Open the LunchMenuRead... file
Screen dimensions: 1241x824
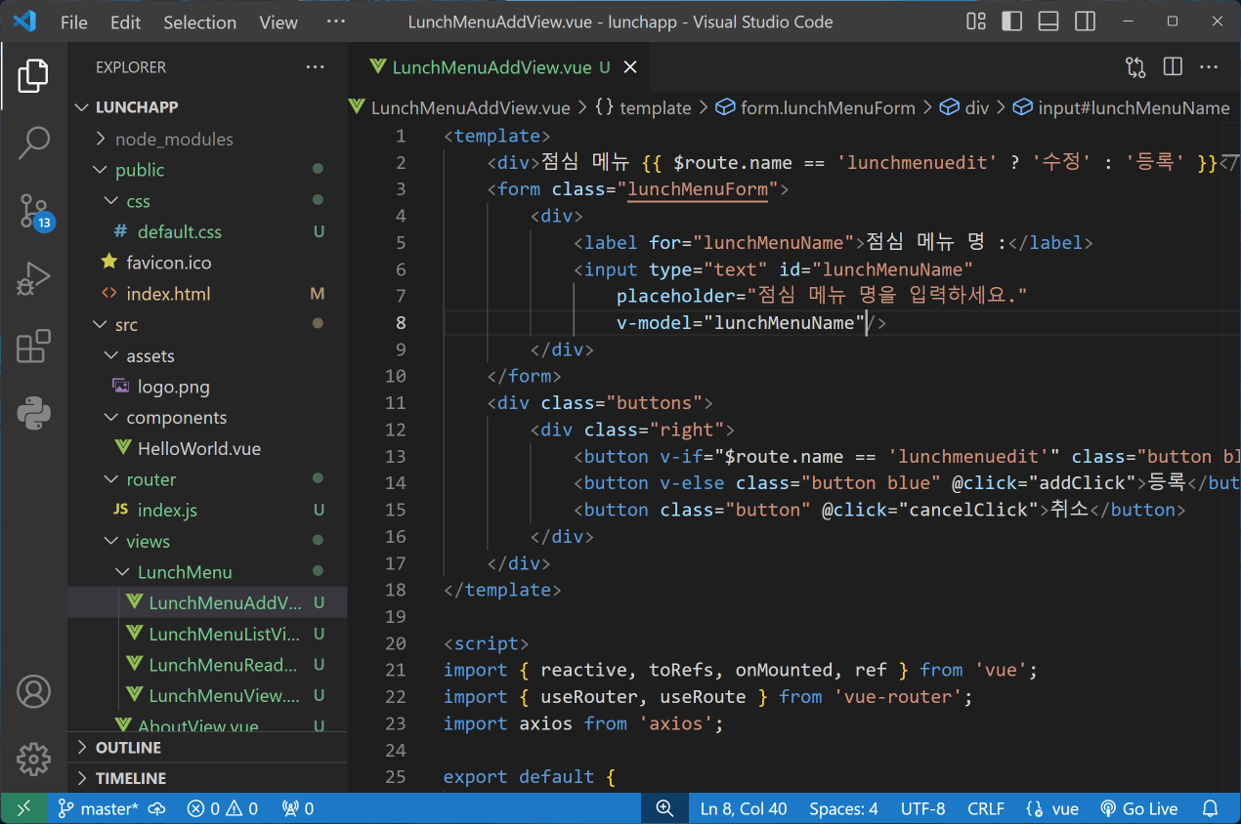tap(208, 665)
